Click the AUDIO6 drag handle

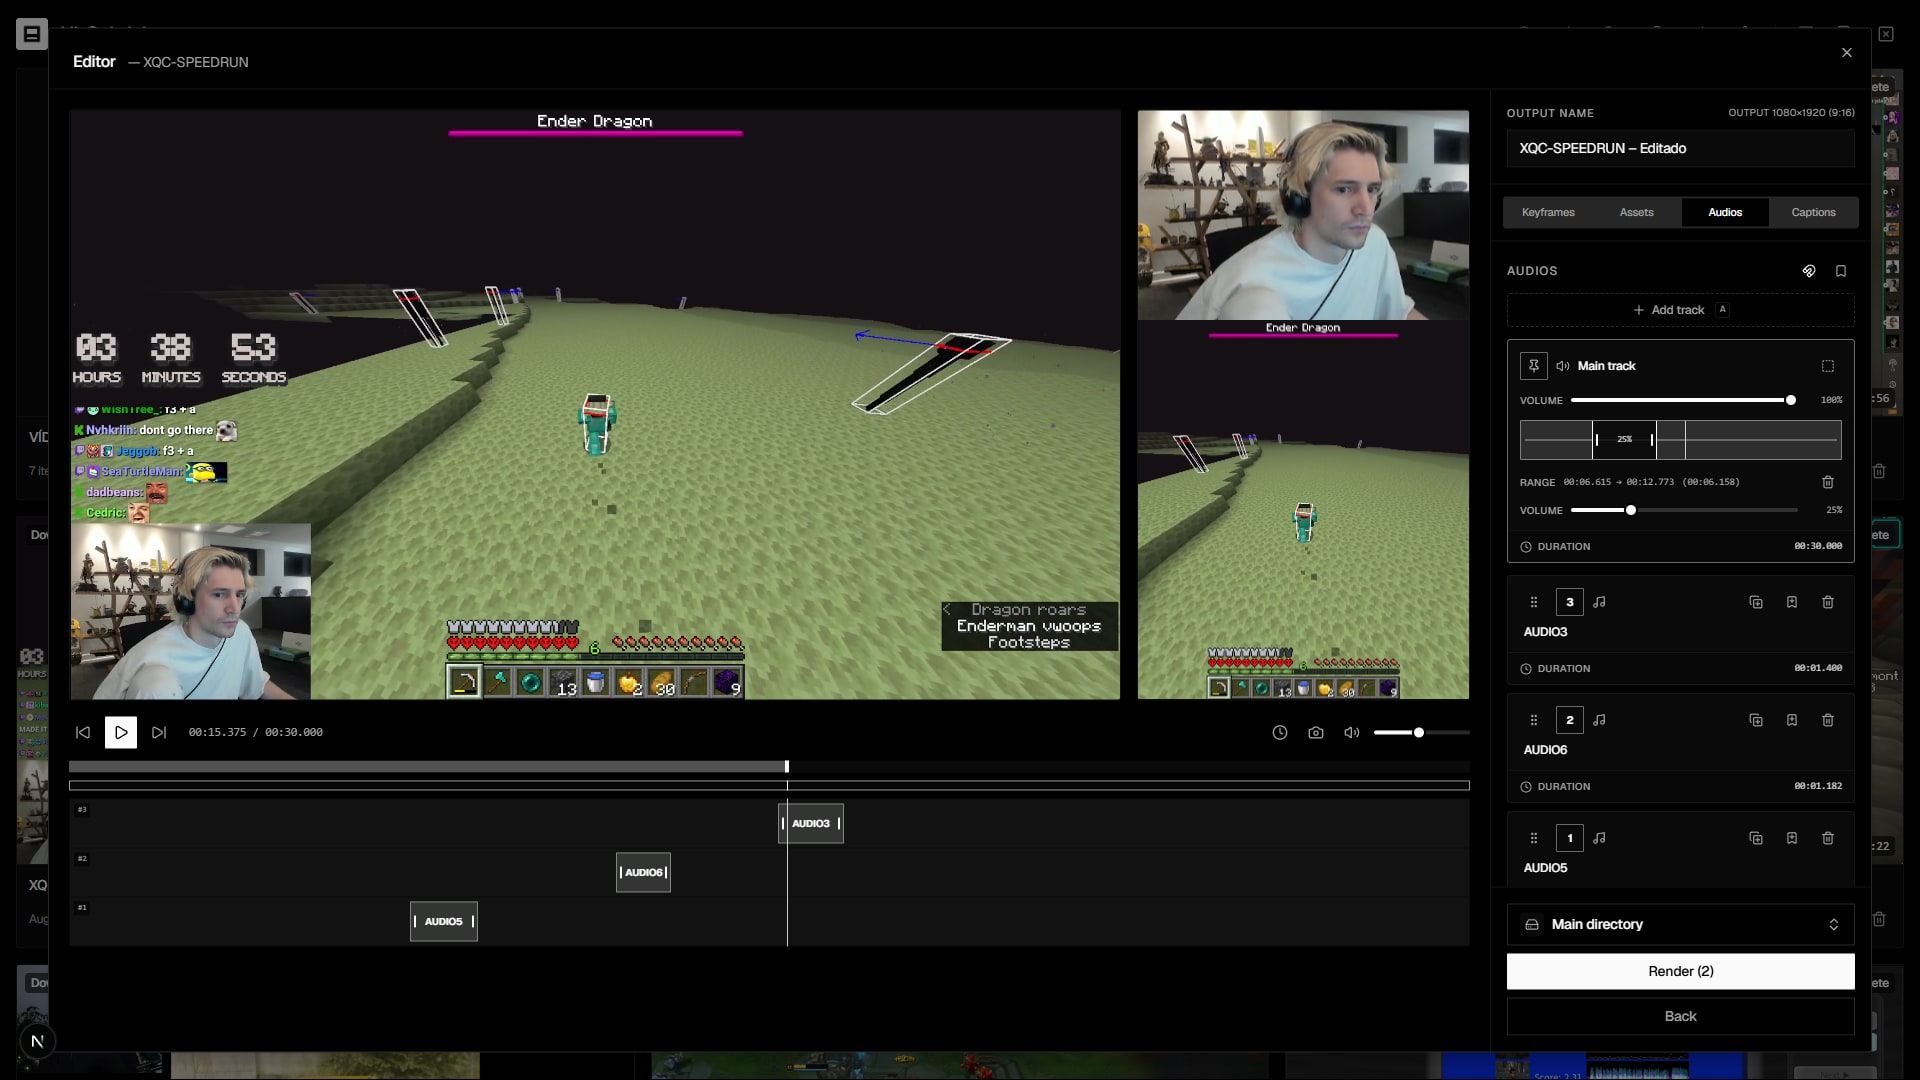[1534, 720]
